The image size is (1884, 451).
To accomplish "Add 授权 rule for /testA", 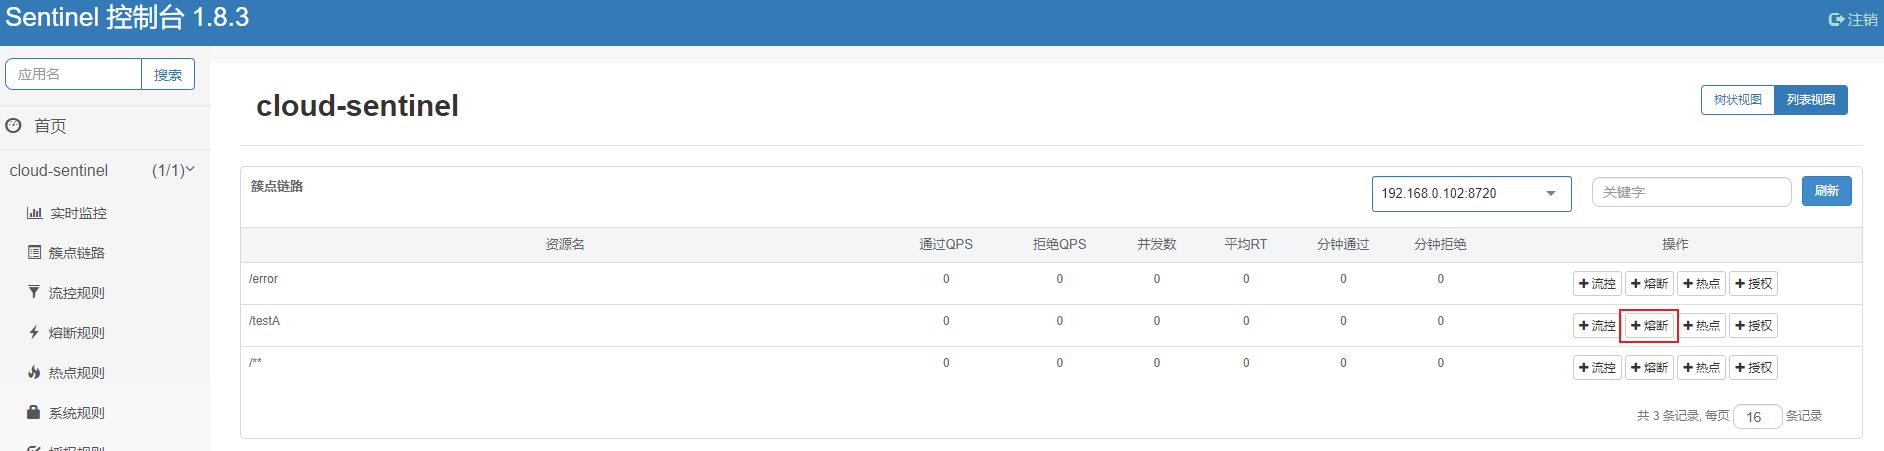I will (1753, 326).
